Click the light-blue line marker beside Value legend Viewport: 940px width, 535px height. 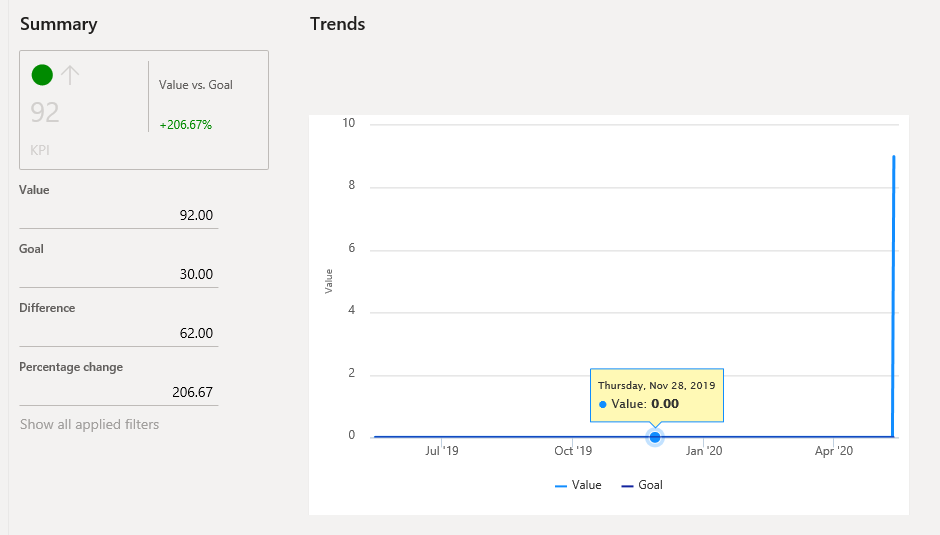561,486
